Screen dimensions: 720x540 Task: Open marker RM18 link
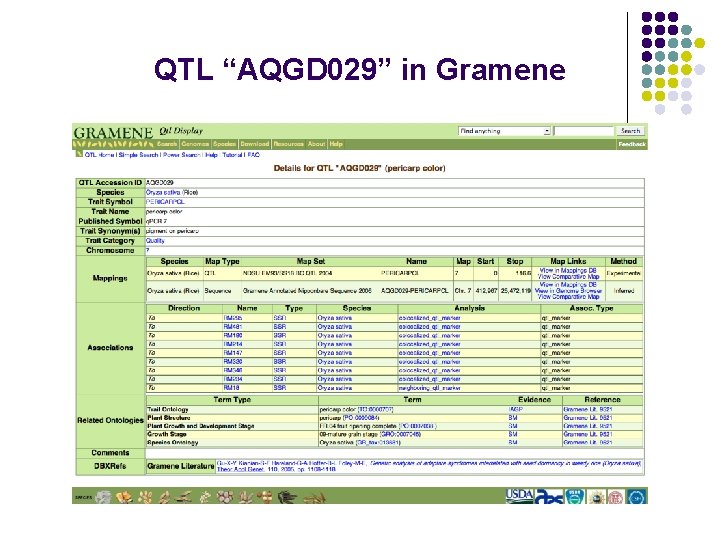[x=231, y=388]
